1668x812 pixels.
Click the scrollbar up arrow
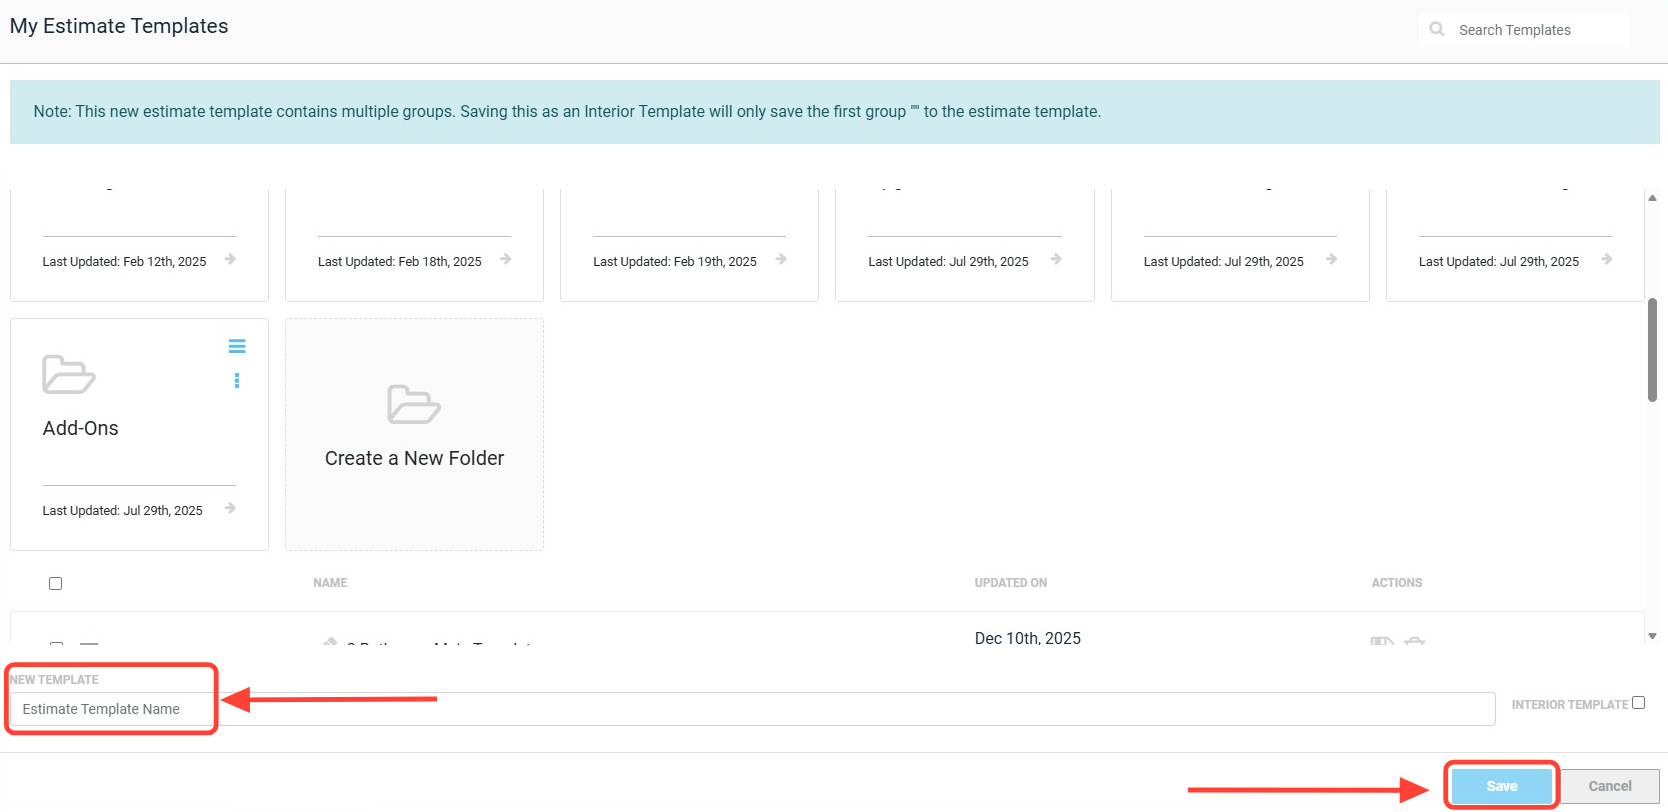[x=1652, y=198]
